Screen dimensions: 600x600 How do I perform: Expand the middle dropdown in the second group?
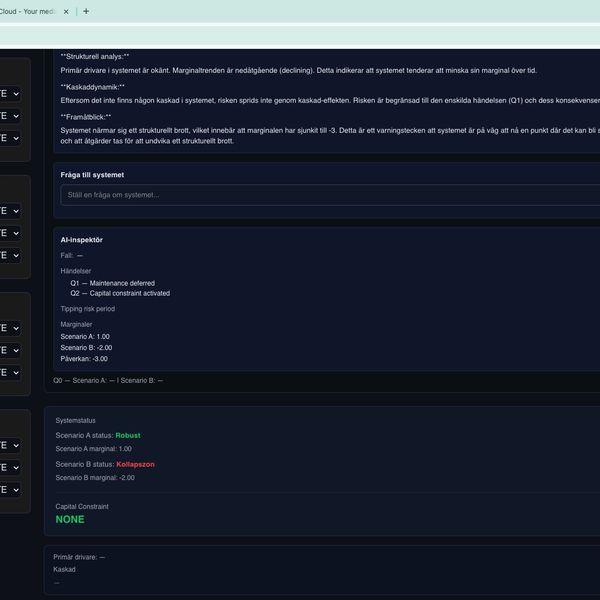9,233
